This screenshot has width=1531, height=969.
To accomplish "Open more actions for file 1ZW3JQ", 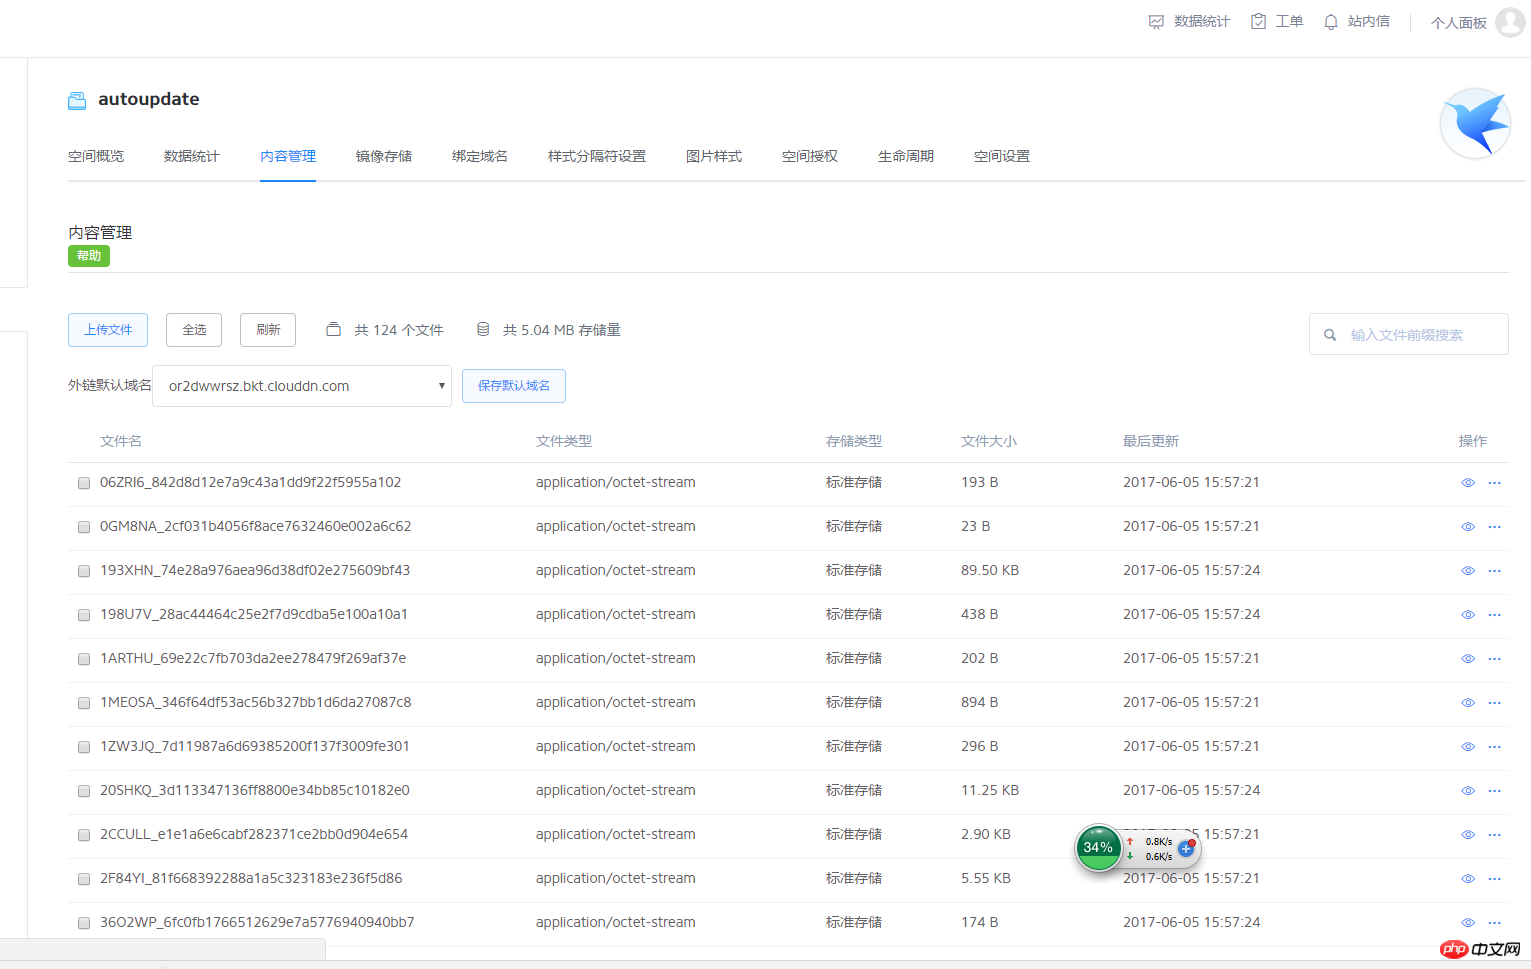I will point(1495,747).
